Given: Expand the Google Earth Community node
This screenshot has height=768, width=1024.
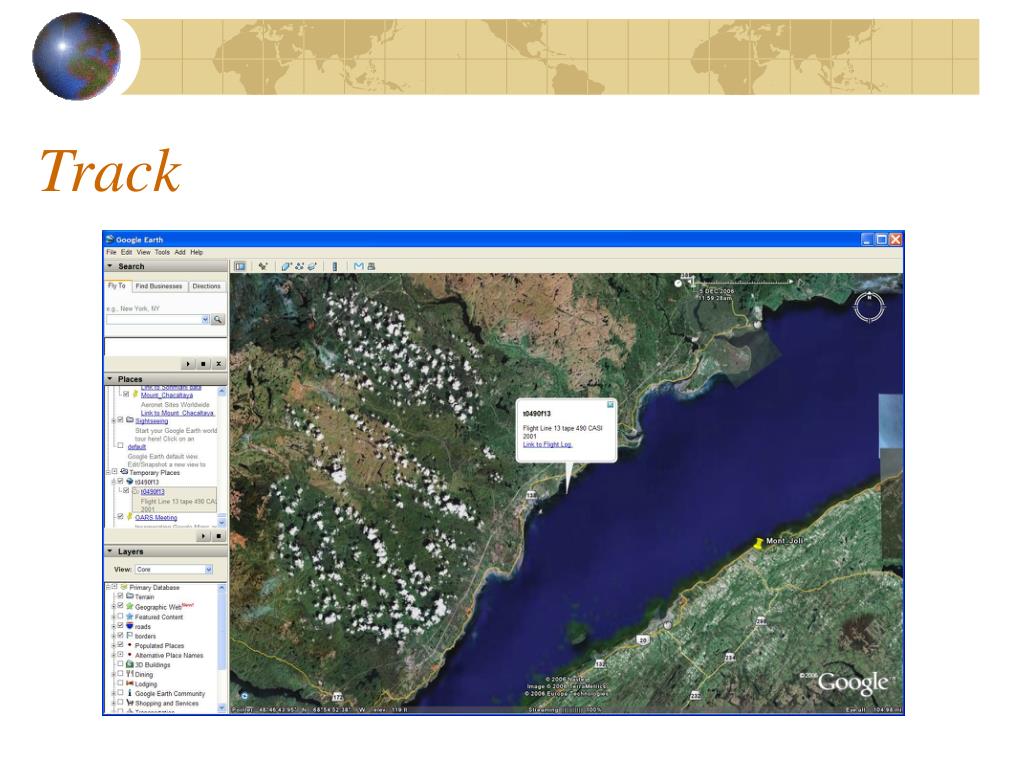Looking at the screenshot, I should (x=114, y=693).
